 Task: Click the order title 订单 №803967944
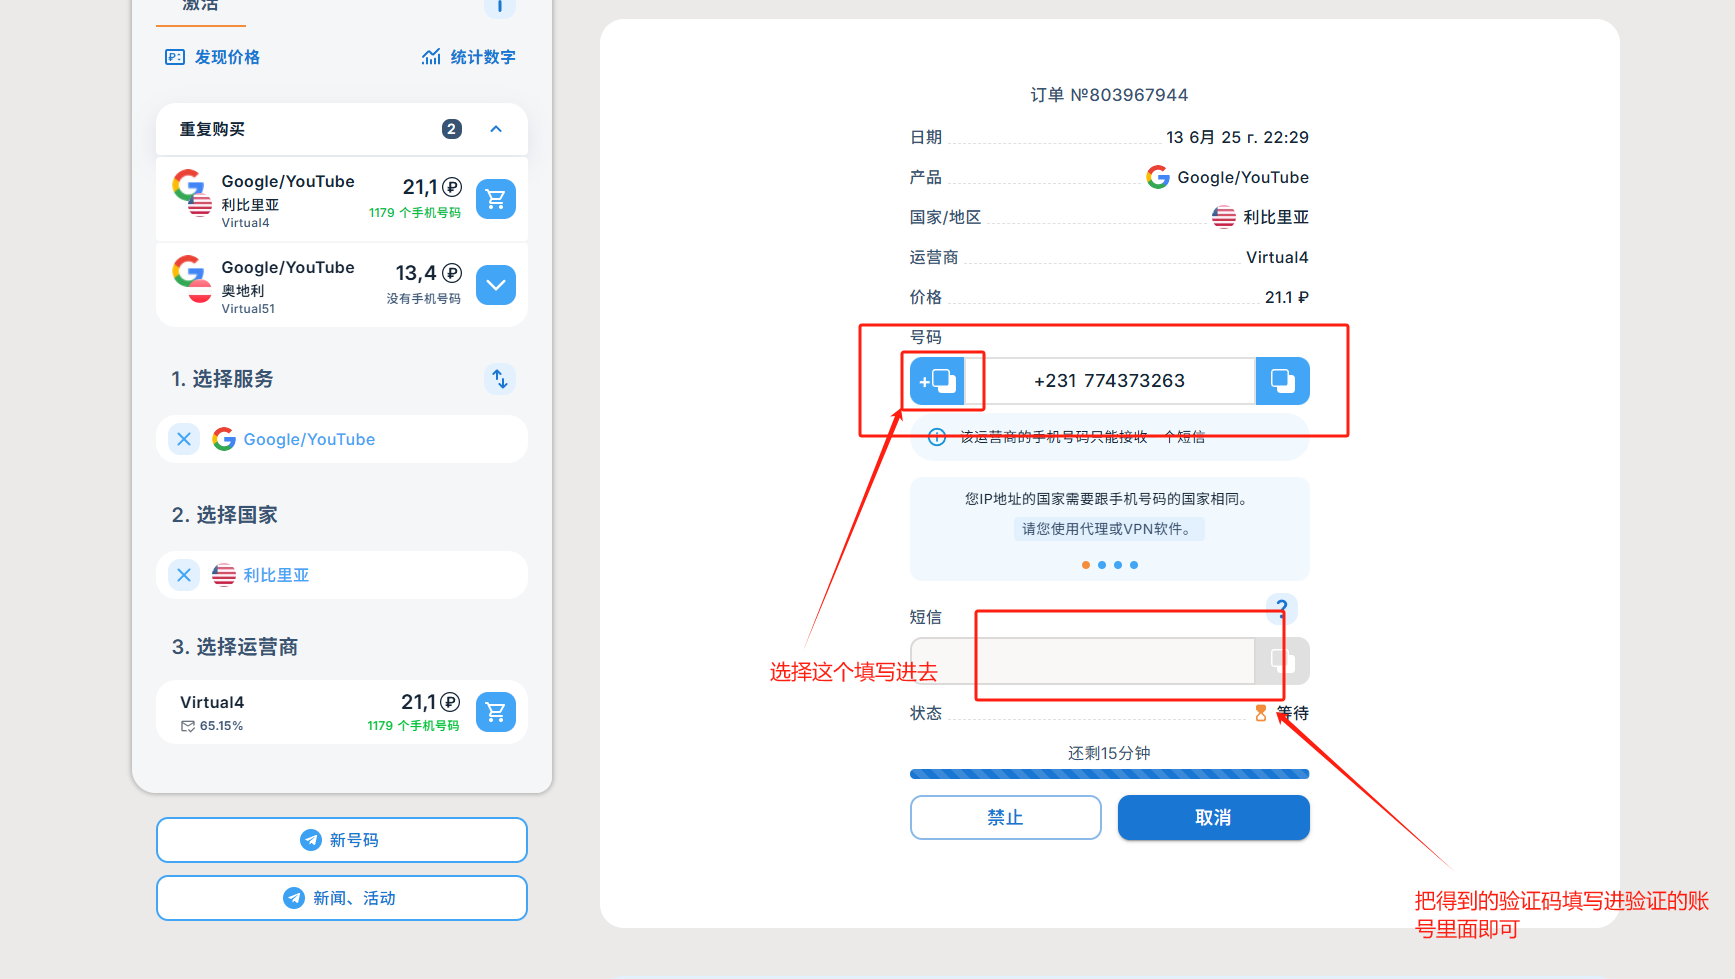click(1110, 95)
